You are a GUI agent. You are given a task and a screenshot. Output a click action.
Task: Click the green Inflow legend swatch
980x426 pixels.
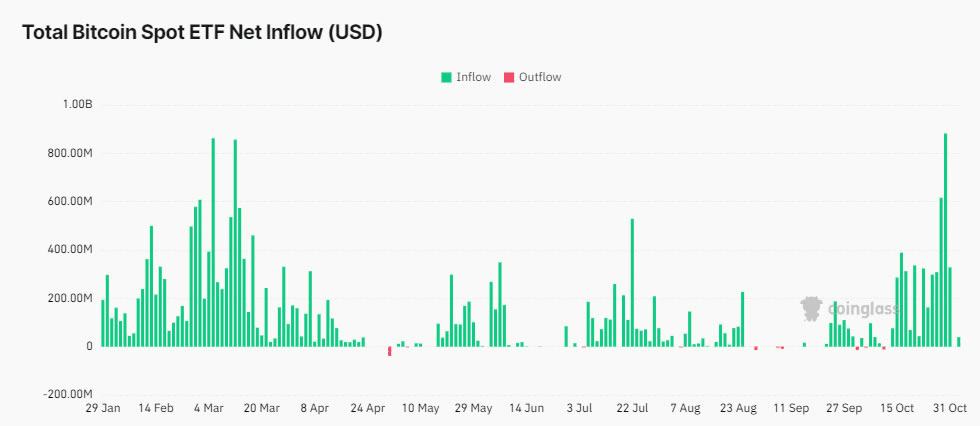tap(446, 77)
